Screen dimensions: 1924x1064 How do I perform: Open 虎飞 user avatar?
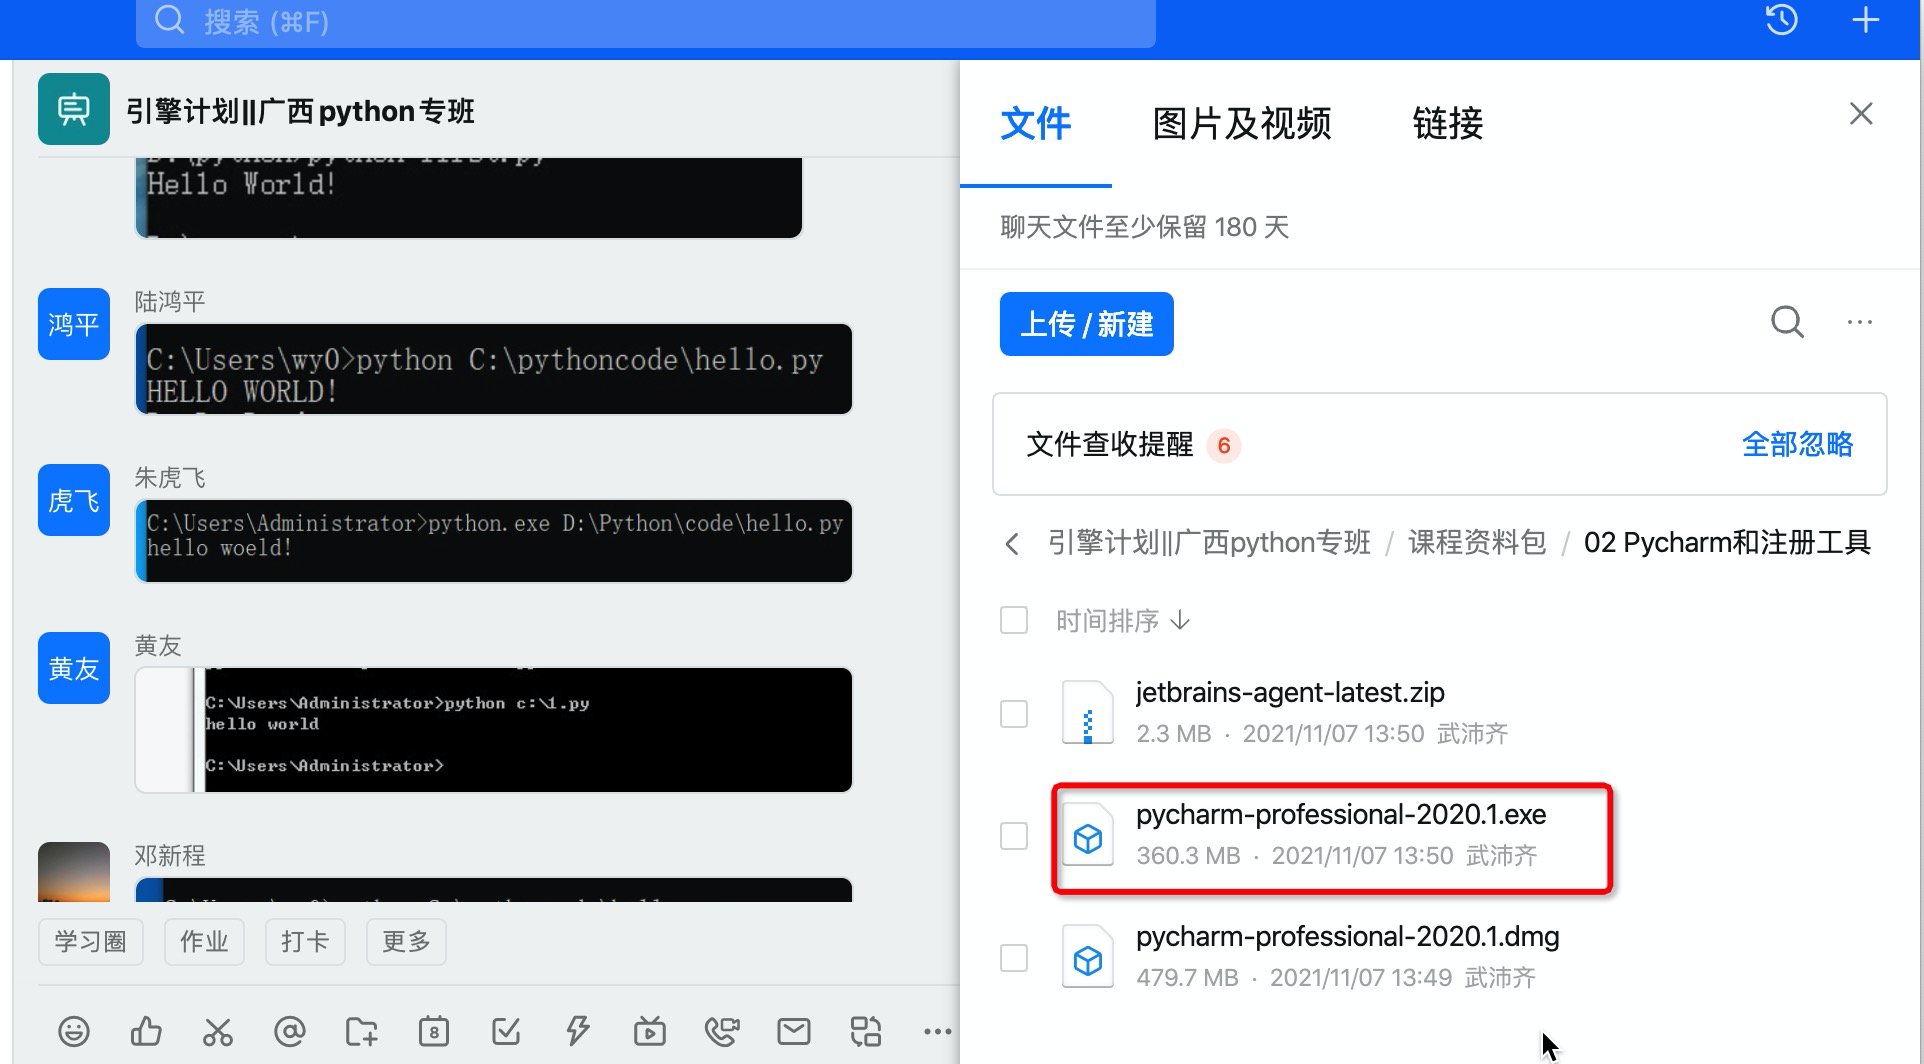(74, 500)
